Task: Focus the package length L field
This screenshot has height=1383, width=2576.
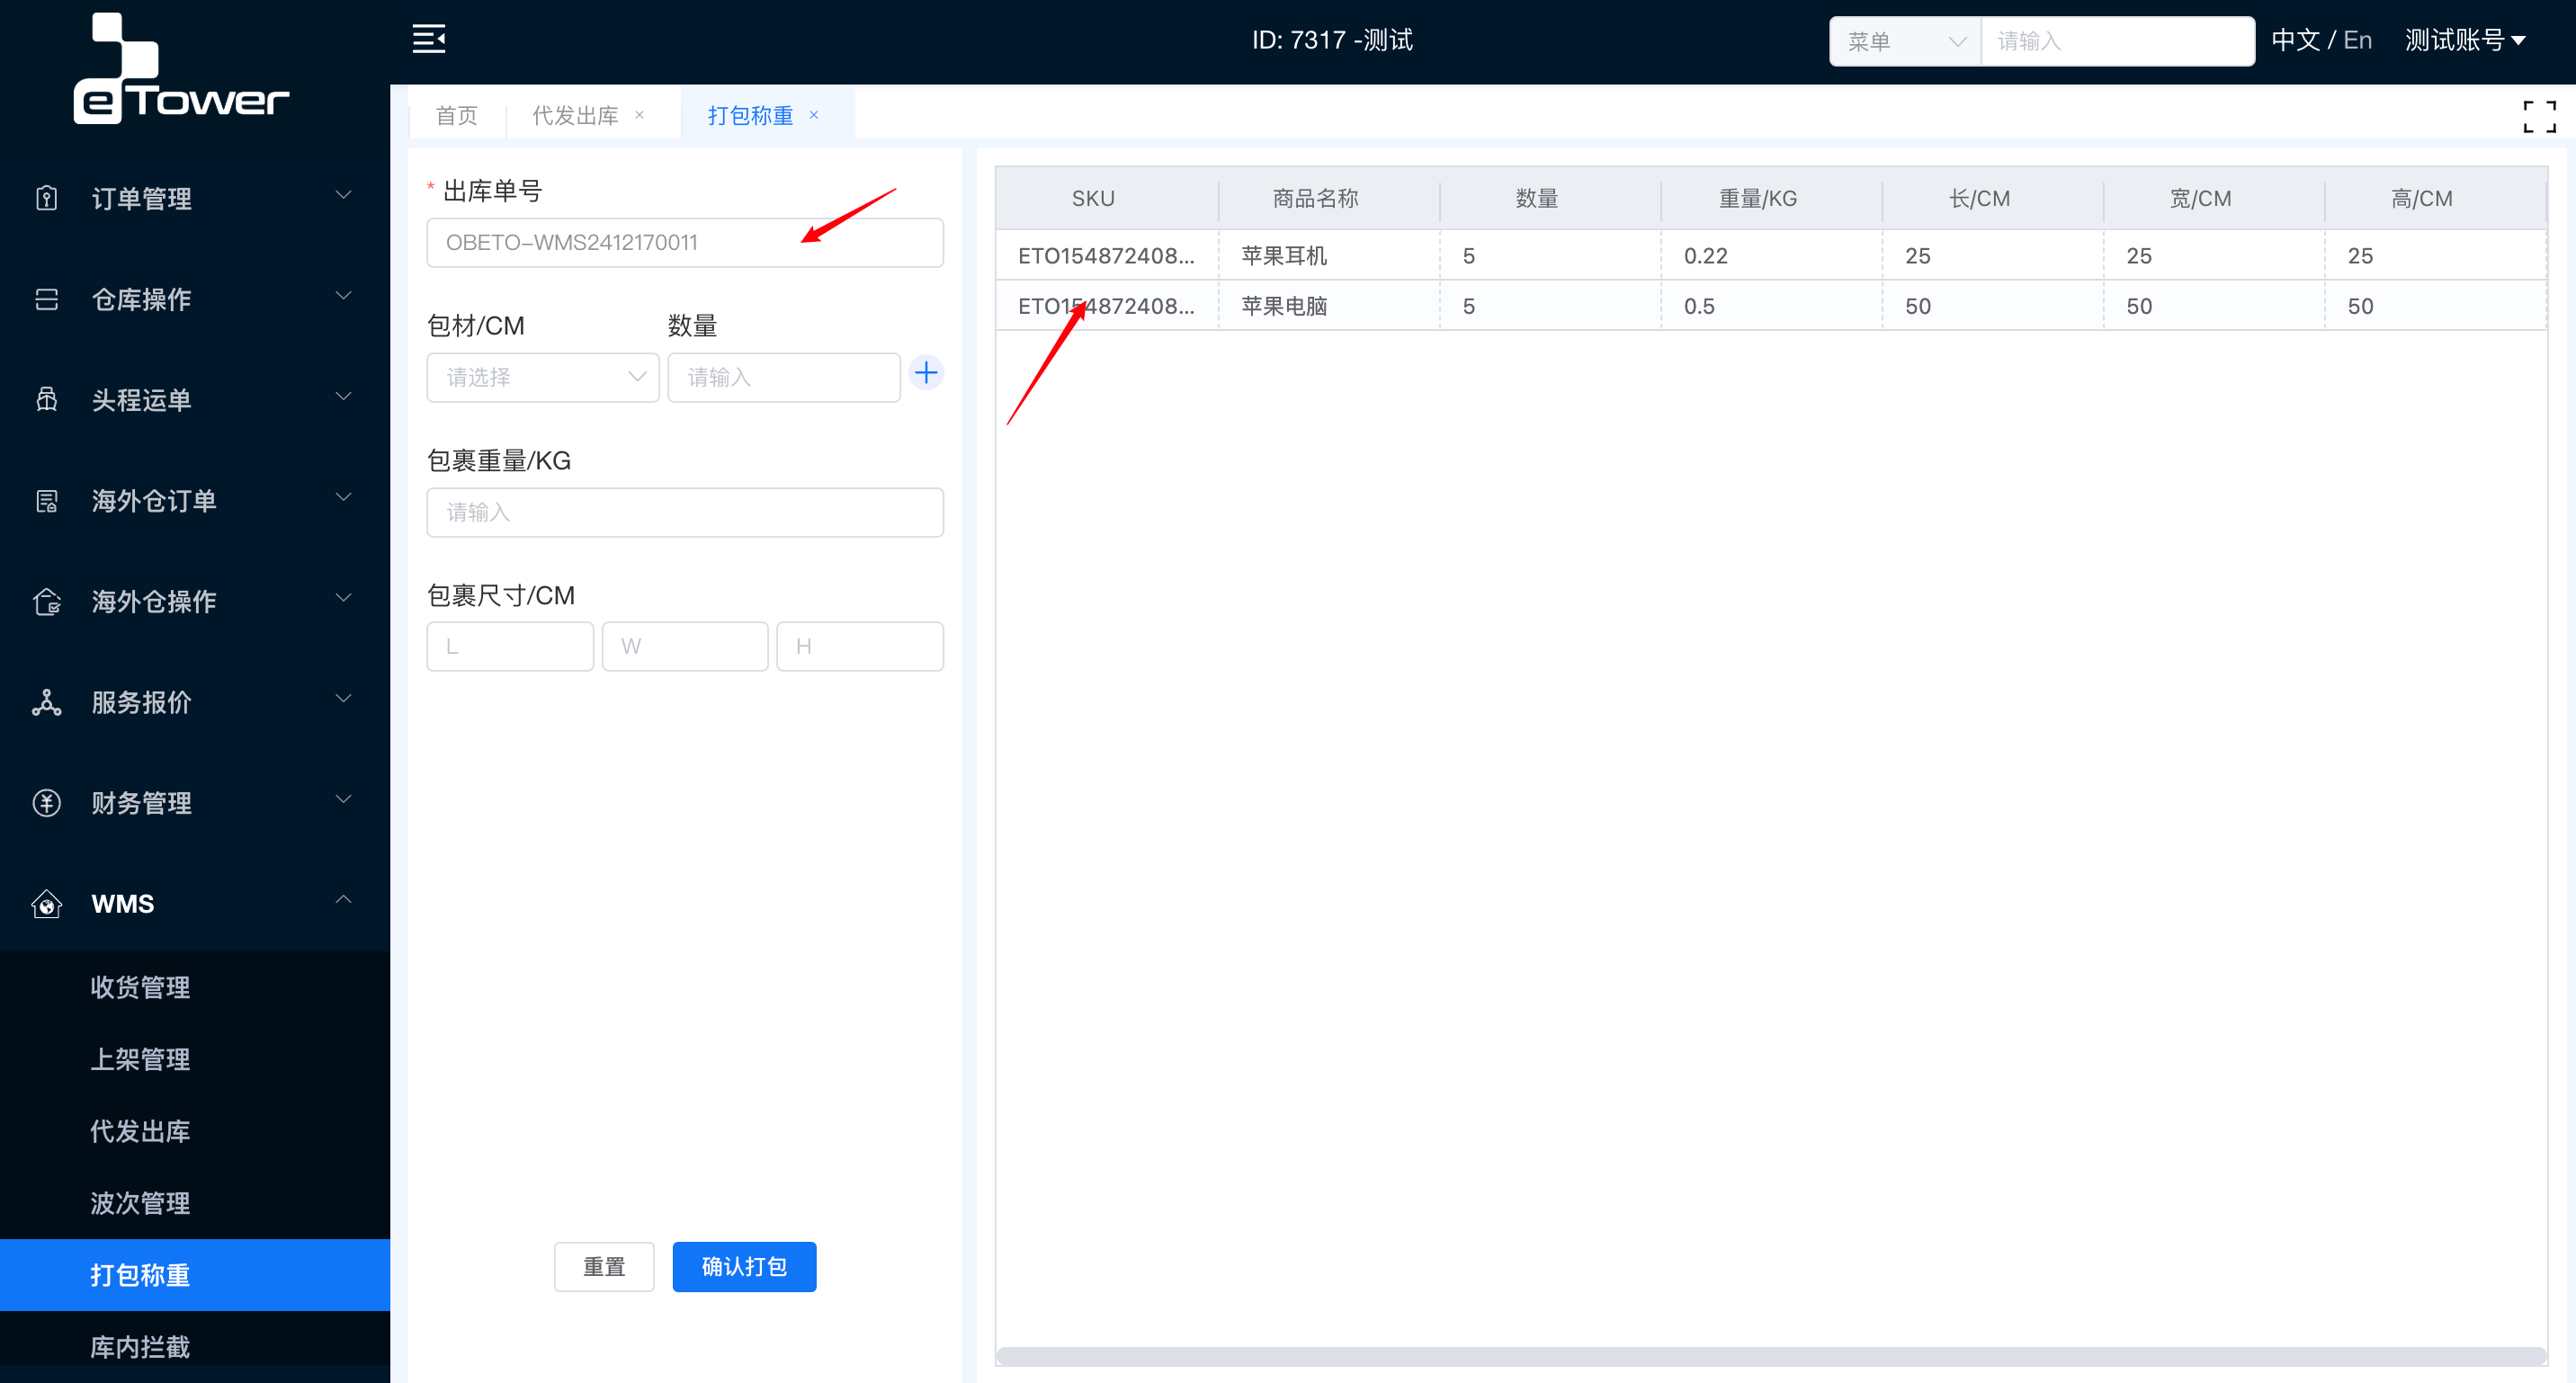Action: [x=510, y=646]
